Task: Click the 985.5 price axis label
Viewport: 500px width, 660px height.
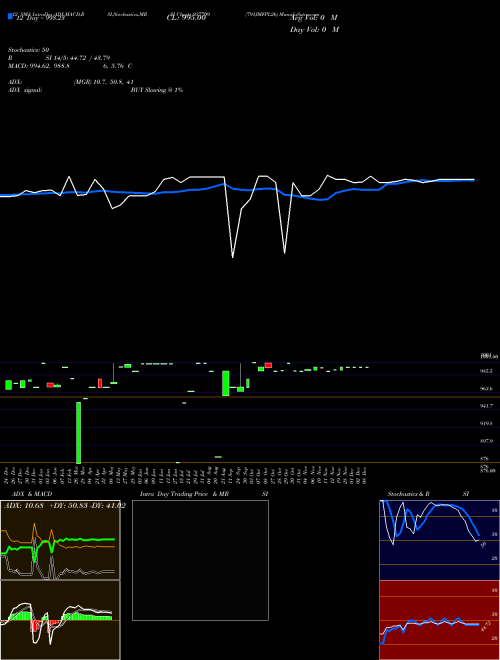Action: pyautogui.click(x=487, y=371)
